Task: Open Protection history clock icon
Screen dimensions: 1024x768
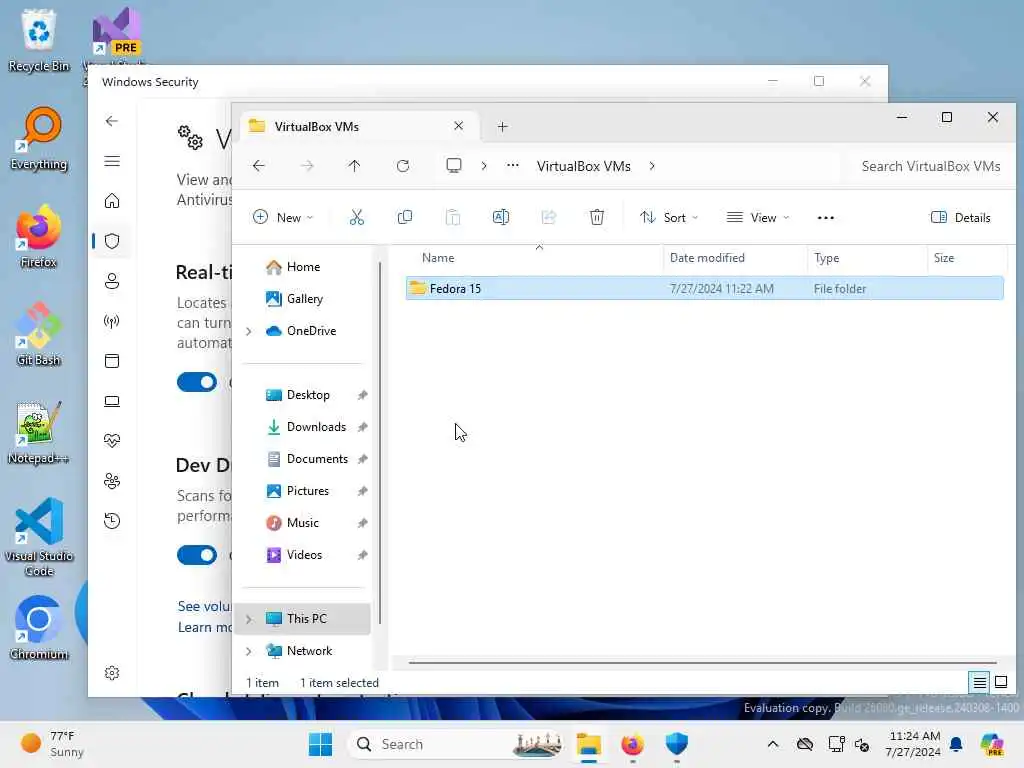Action: [112, 520]
